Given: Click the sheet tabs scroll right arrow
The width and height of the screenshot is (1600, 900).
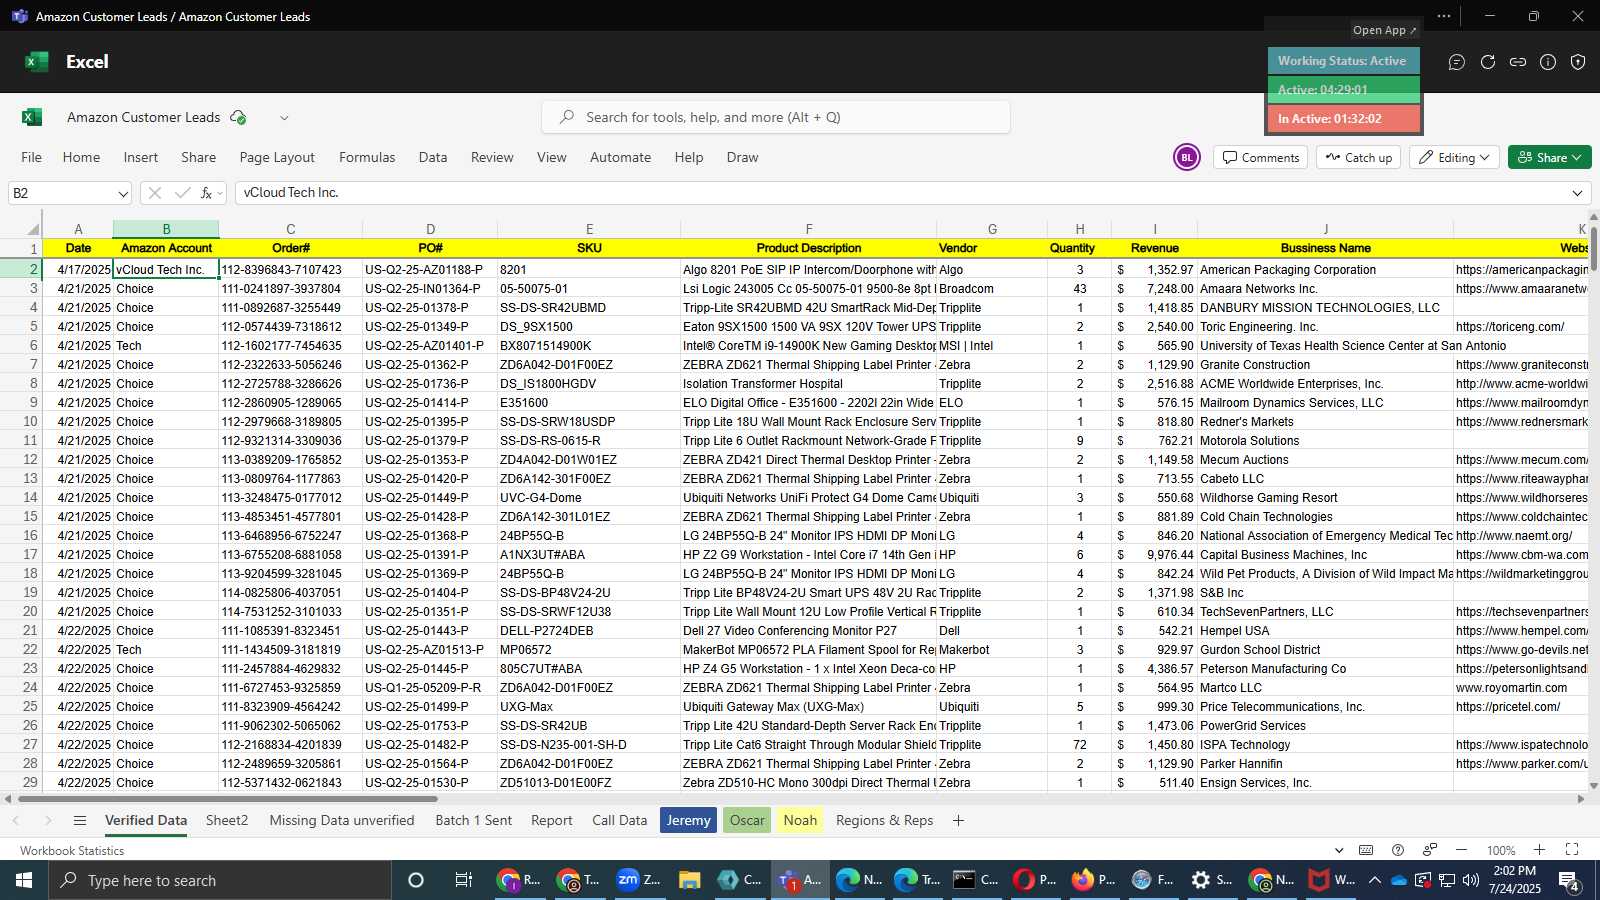Looking at the screenshot, I should tap(47, 821).
